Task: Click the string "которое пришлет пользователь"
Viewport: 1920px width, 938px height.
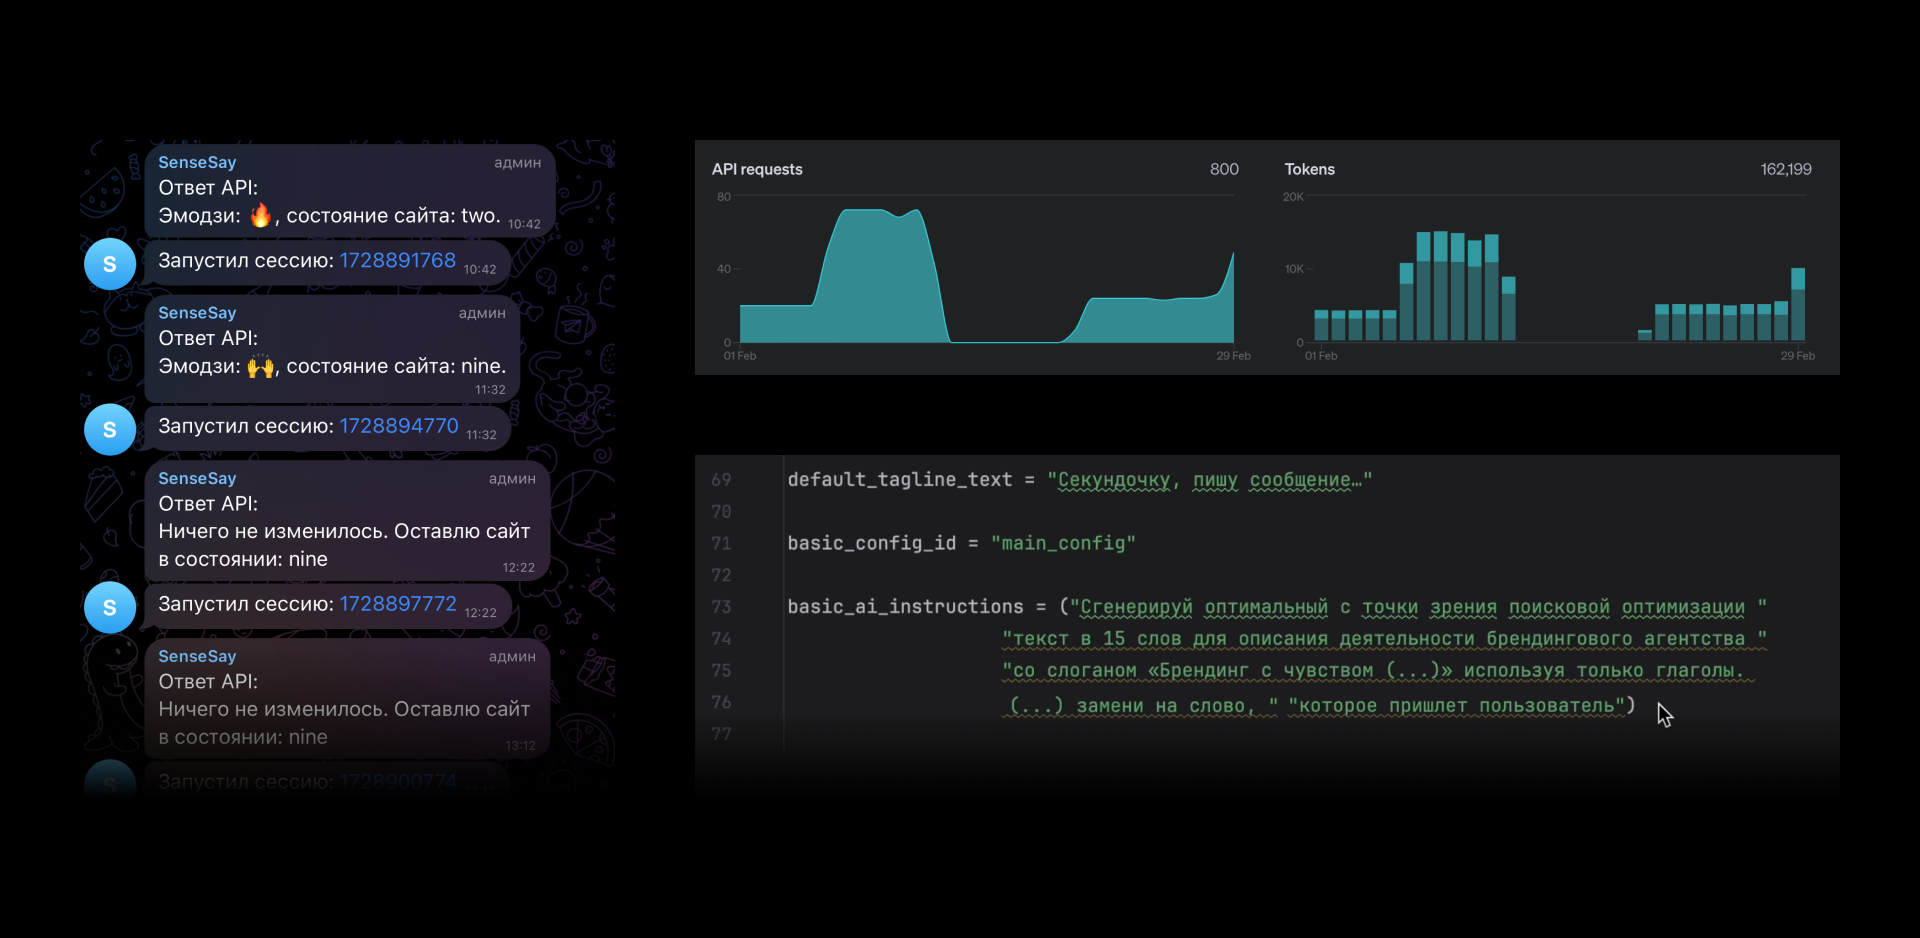Action: coord(1457,706)
